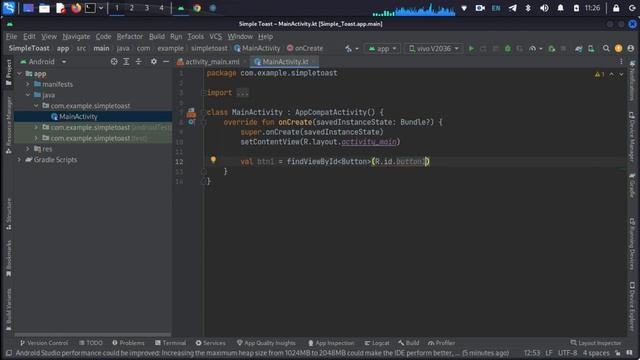Open the Refactor menu

(x=130, y=37)
